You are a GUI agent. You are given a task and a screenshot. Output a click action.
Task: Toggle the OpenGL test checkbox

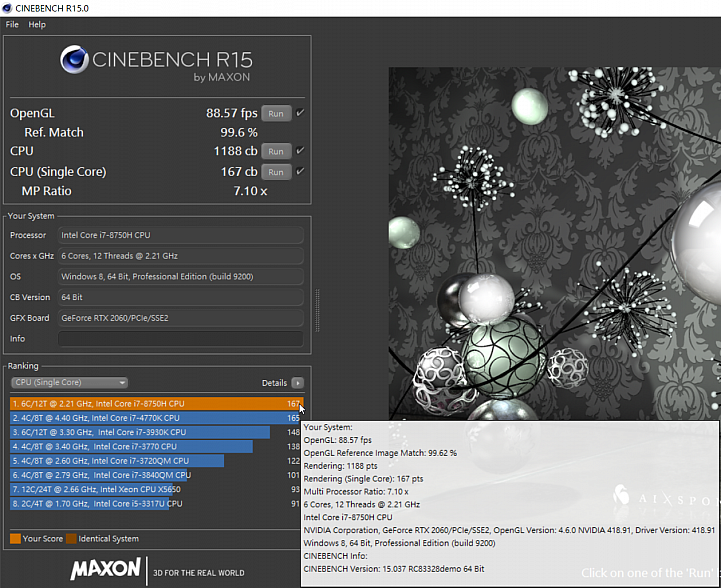coord(300,113)
